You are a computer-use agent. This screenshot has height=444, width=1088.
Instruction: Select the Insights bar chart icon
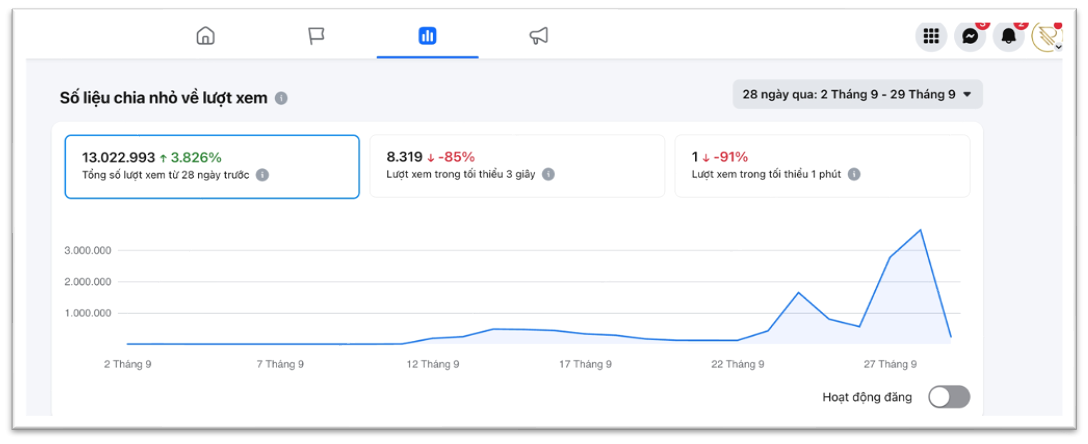click(x=427, y=36)
